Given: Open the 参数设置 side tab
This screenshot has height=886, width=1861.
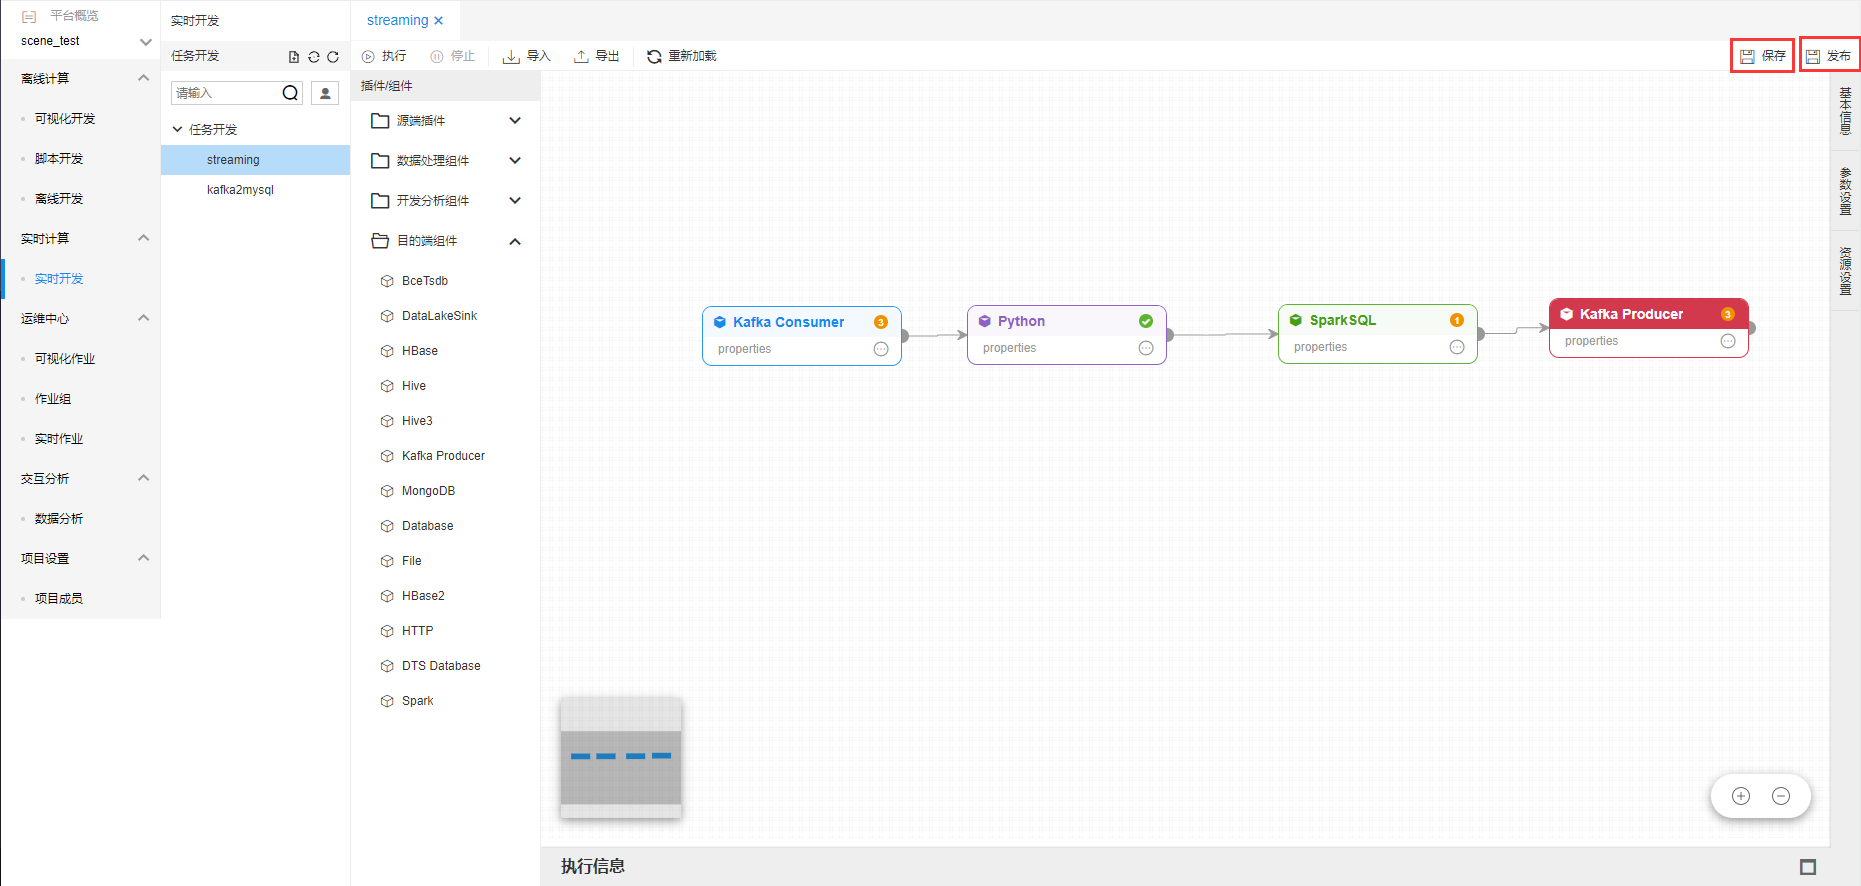Looking at the screenshot, I should click(x=1845, y=191).
